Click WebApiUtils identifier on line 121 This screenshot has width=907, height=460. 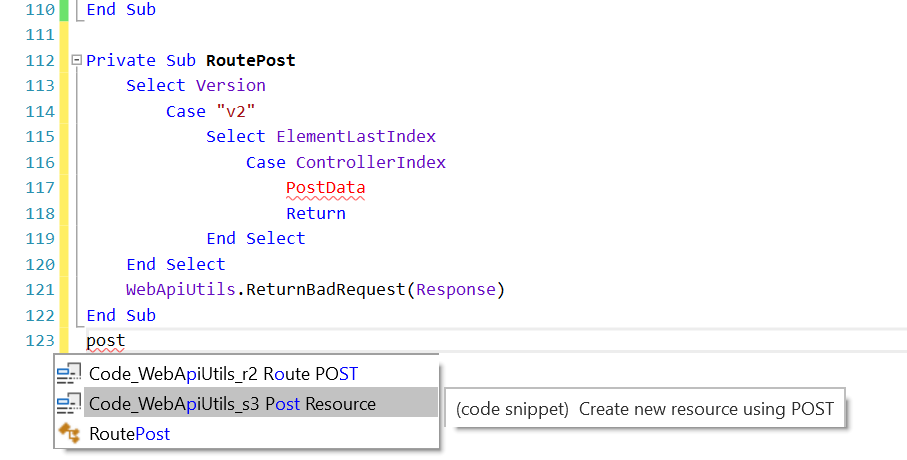coord(182,290)
